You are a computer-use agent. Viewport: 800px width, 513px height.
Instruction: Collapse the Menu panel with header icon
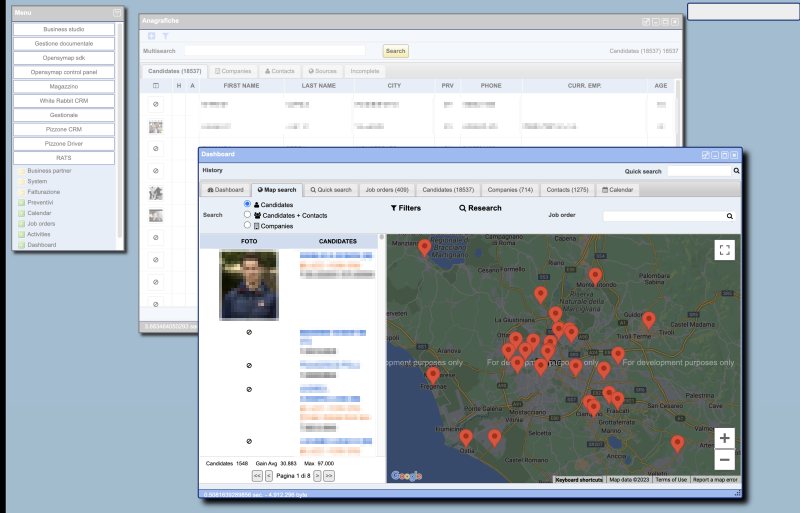coord(117,13)
